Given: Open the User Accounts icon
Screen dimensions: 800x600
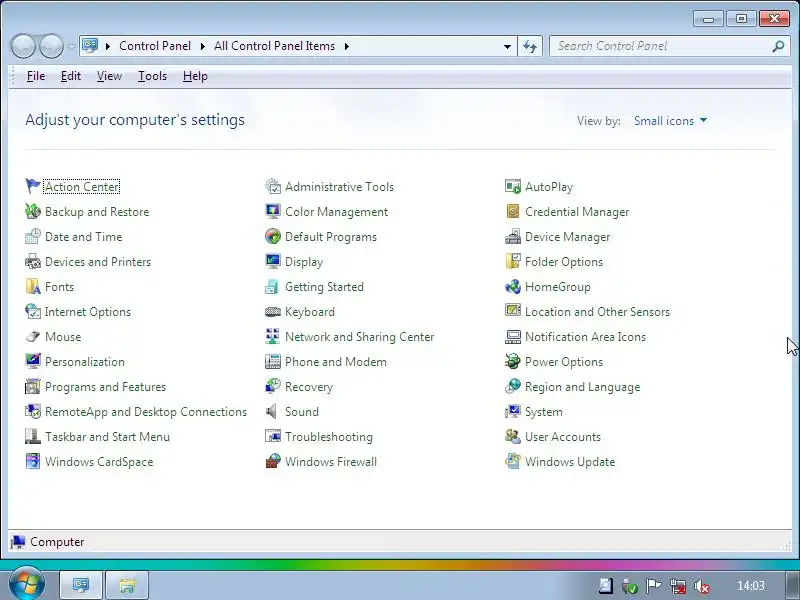Looking at the screenshot, I should pyautogui.click(x=513, y=437).
